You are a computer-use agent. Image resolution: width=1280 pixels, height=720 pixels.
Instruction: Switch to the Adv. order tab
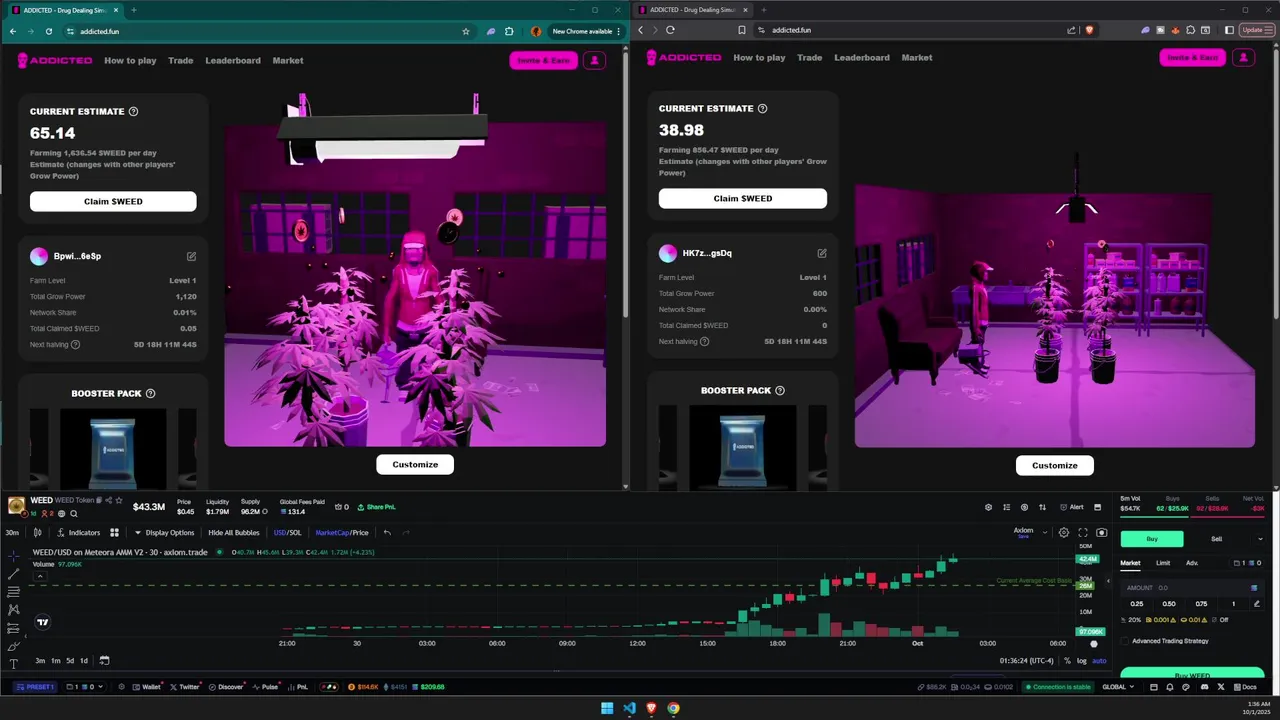coord(1192,563)
